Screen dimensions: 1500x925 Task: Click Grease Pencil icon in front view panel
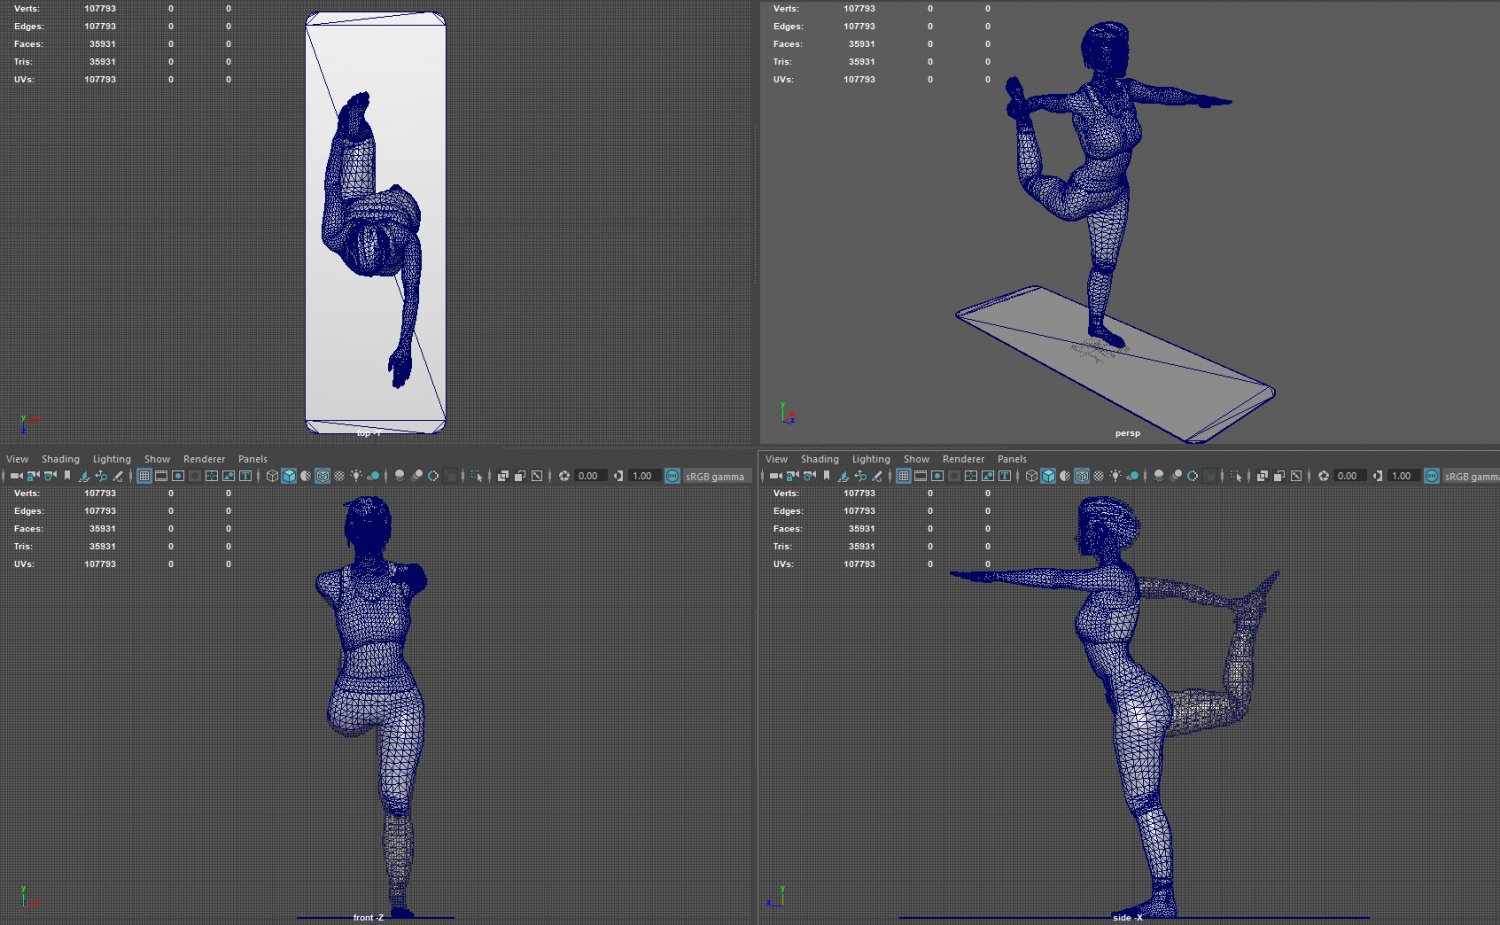click(118, 476)
